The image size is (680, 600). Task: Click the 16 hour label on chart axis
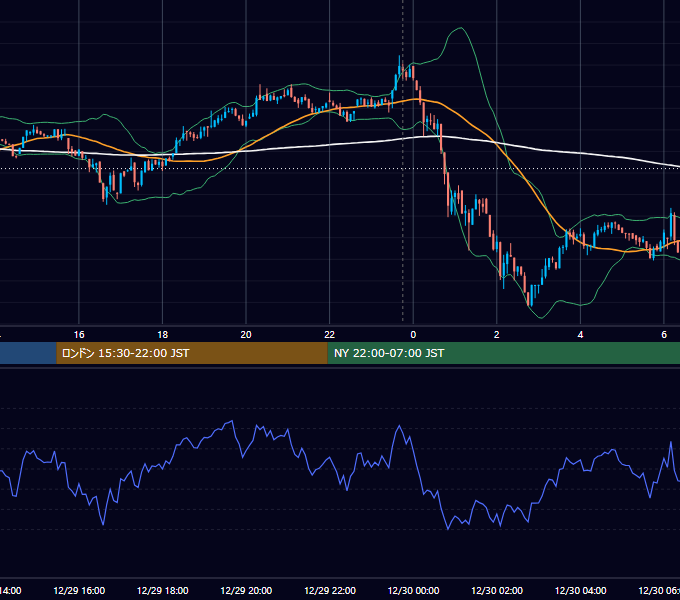[79, 335]
